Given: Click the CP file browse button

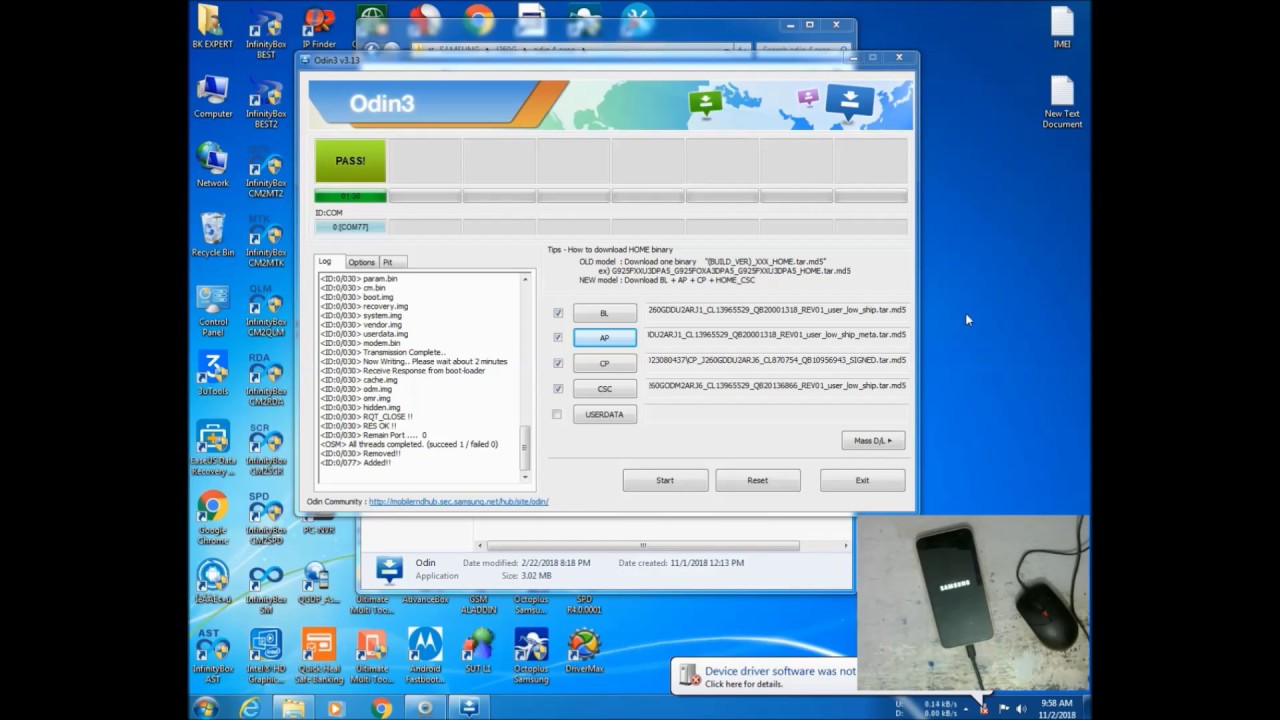Looking at the screenshot, I should point(604,363).
